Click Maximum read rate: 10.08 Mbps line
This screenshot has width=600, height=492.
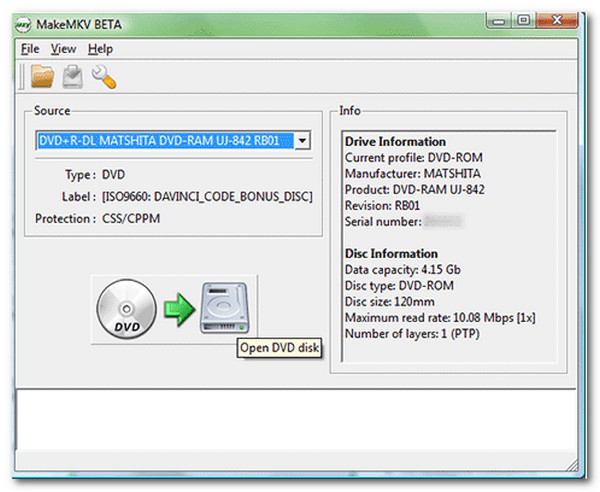(440, 318)
